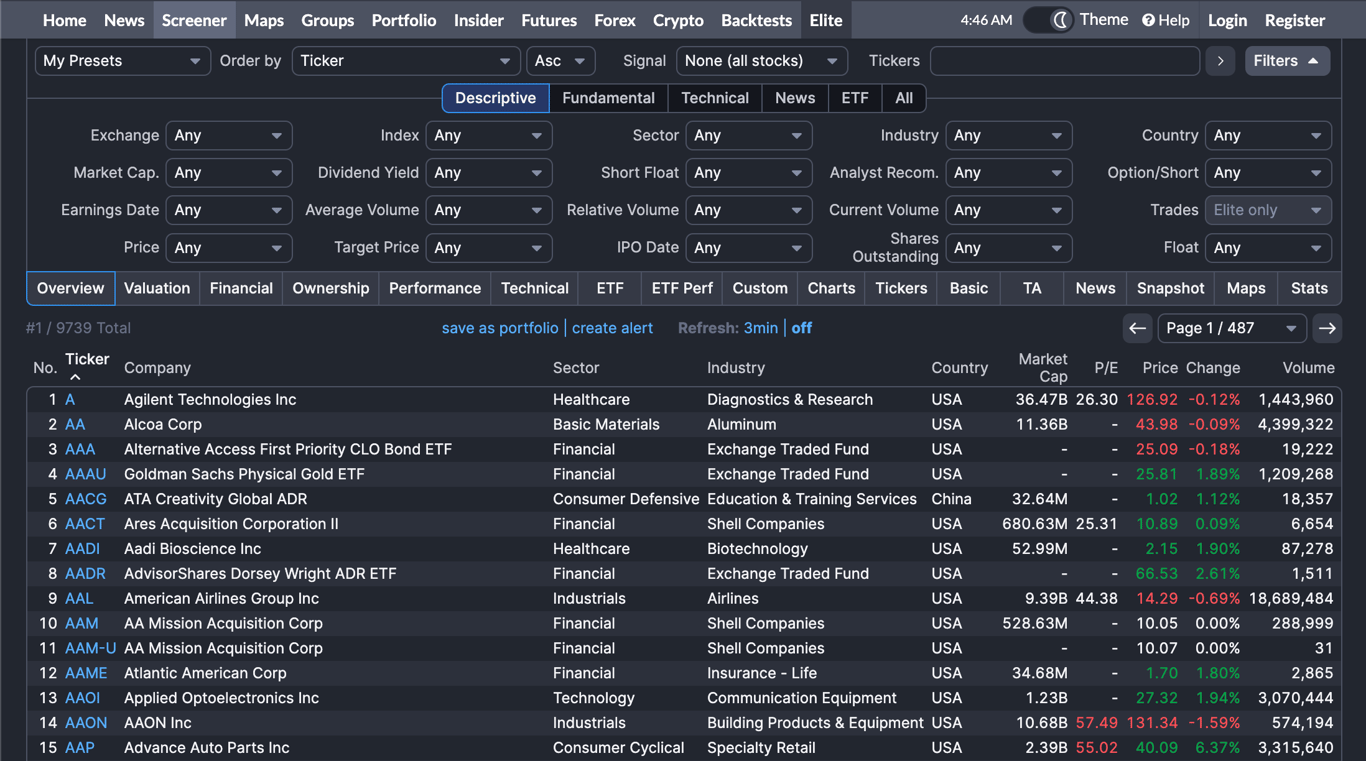Viewport: 1366px width, 761px height.
Task: Open the Market Cap. filter dropdown
Action: pos(229,173)
